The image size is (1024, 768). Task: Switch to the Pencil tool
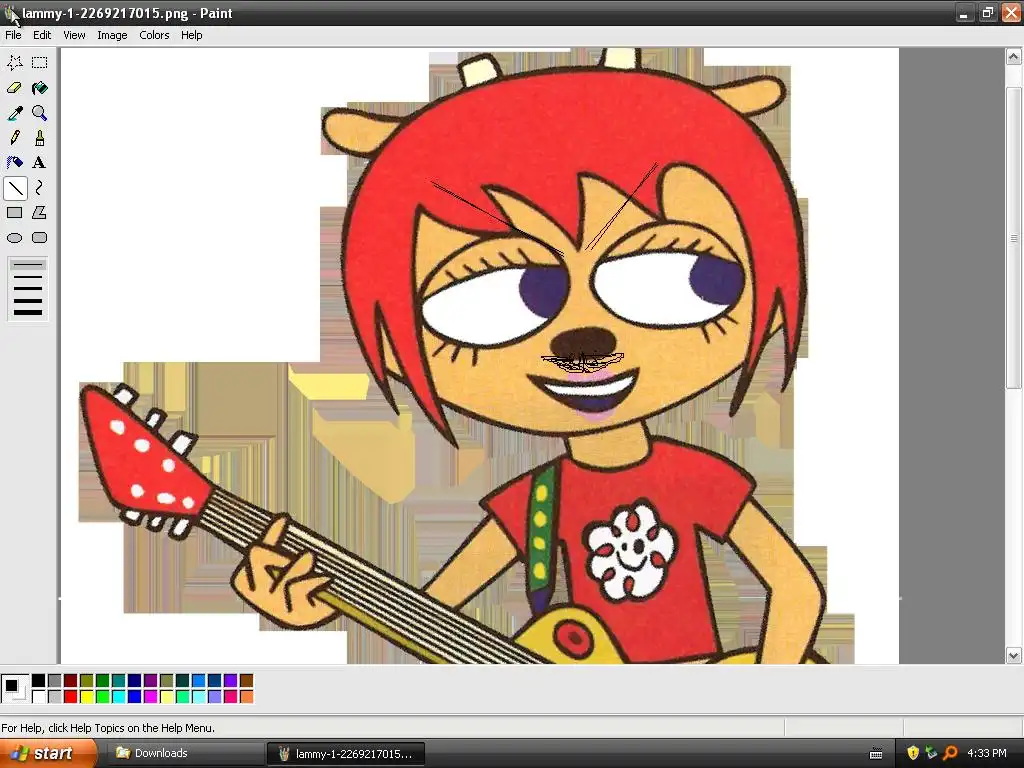(14, 138)
